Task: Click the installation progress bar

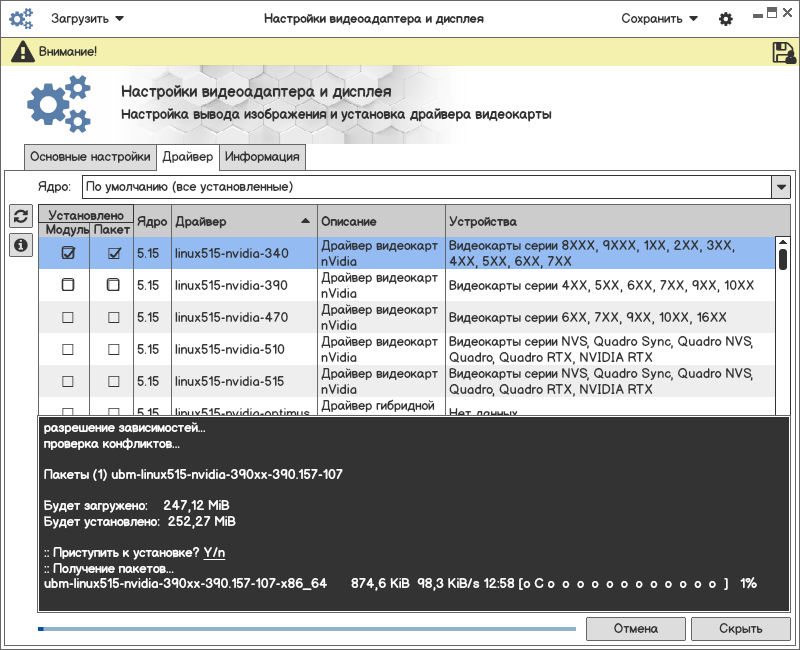Action: tap(306, 629)
